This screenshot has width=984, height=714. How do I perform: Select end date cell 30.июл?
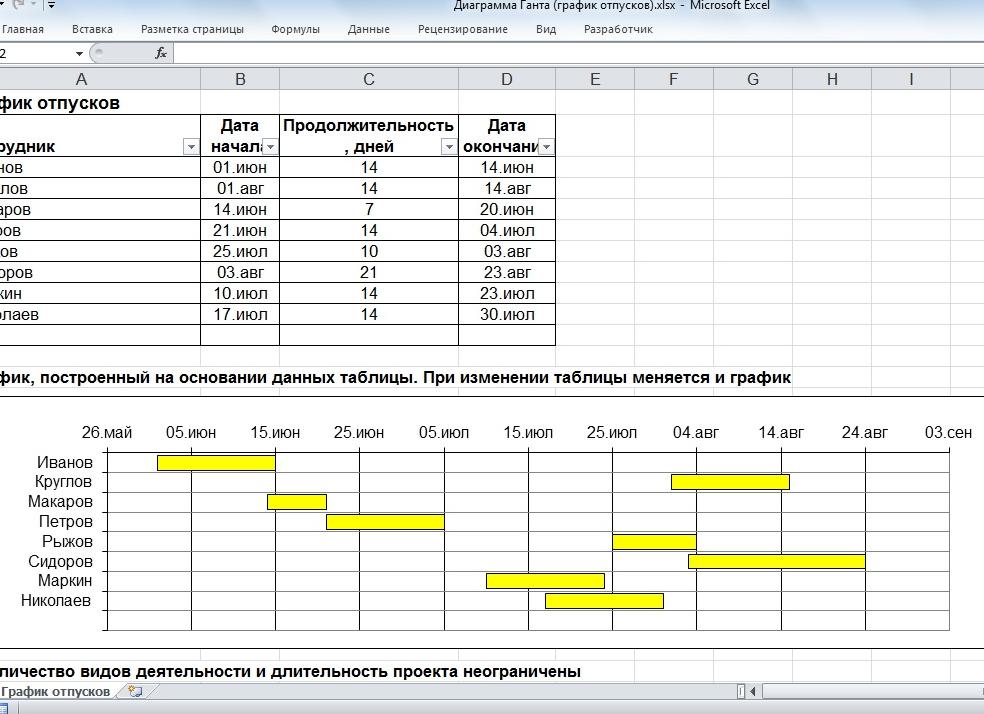(507, 314)
